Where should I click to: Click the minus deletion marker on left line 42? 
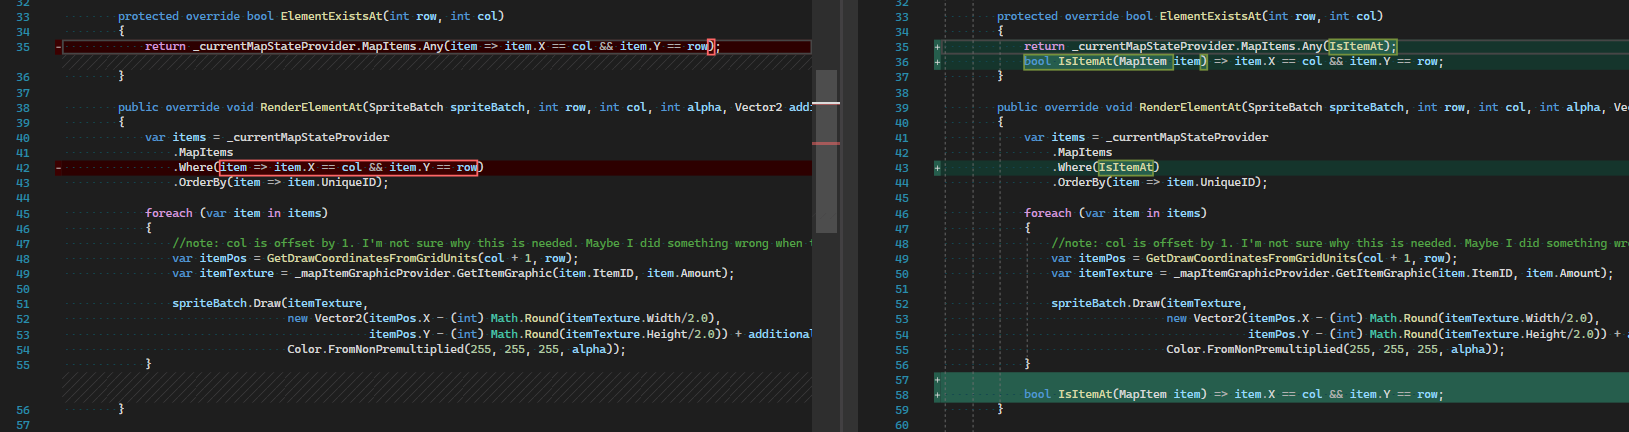pos(58,168)
